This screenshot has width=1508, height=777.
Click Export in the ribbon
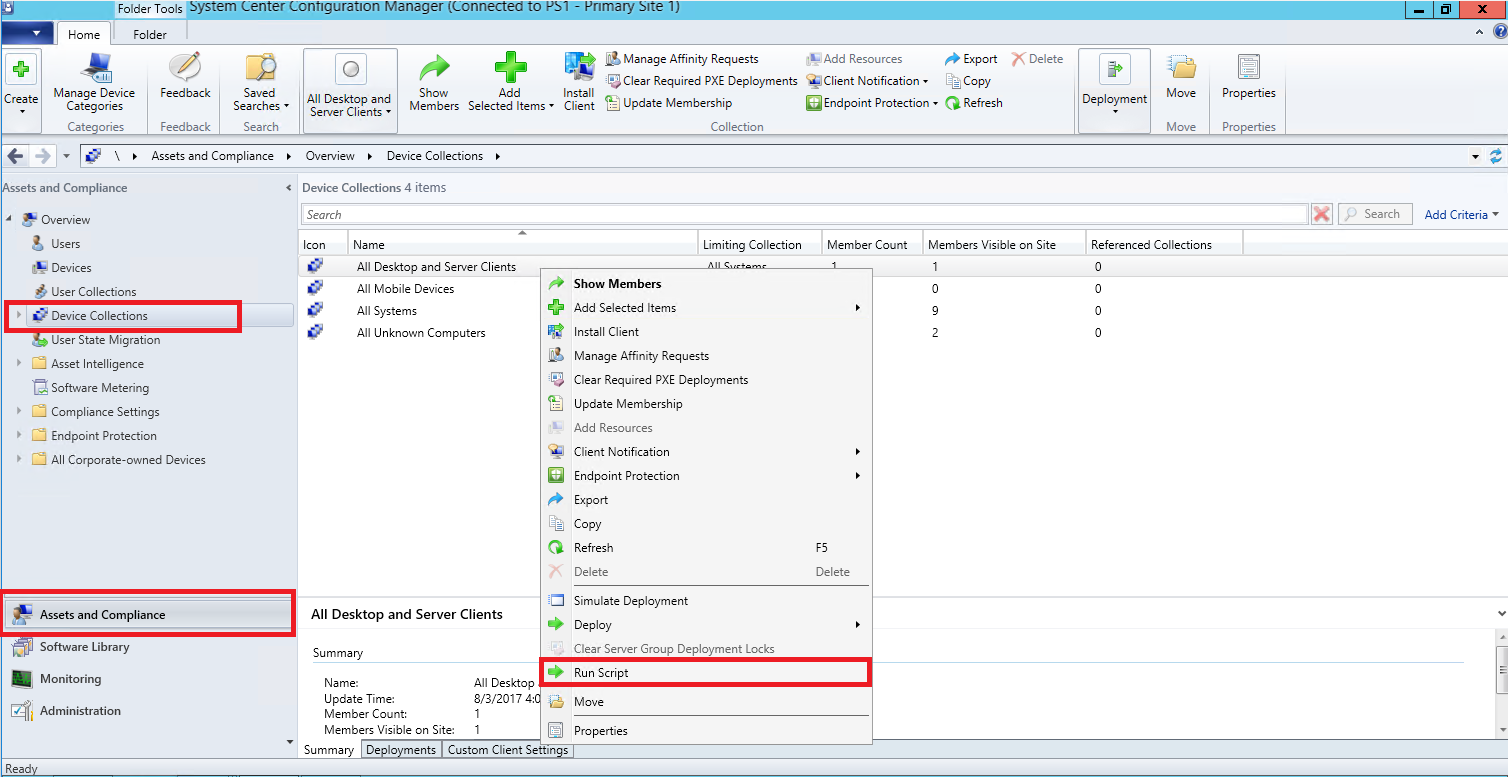click(971, 59)
